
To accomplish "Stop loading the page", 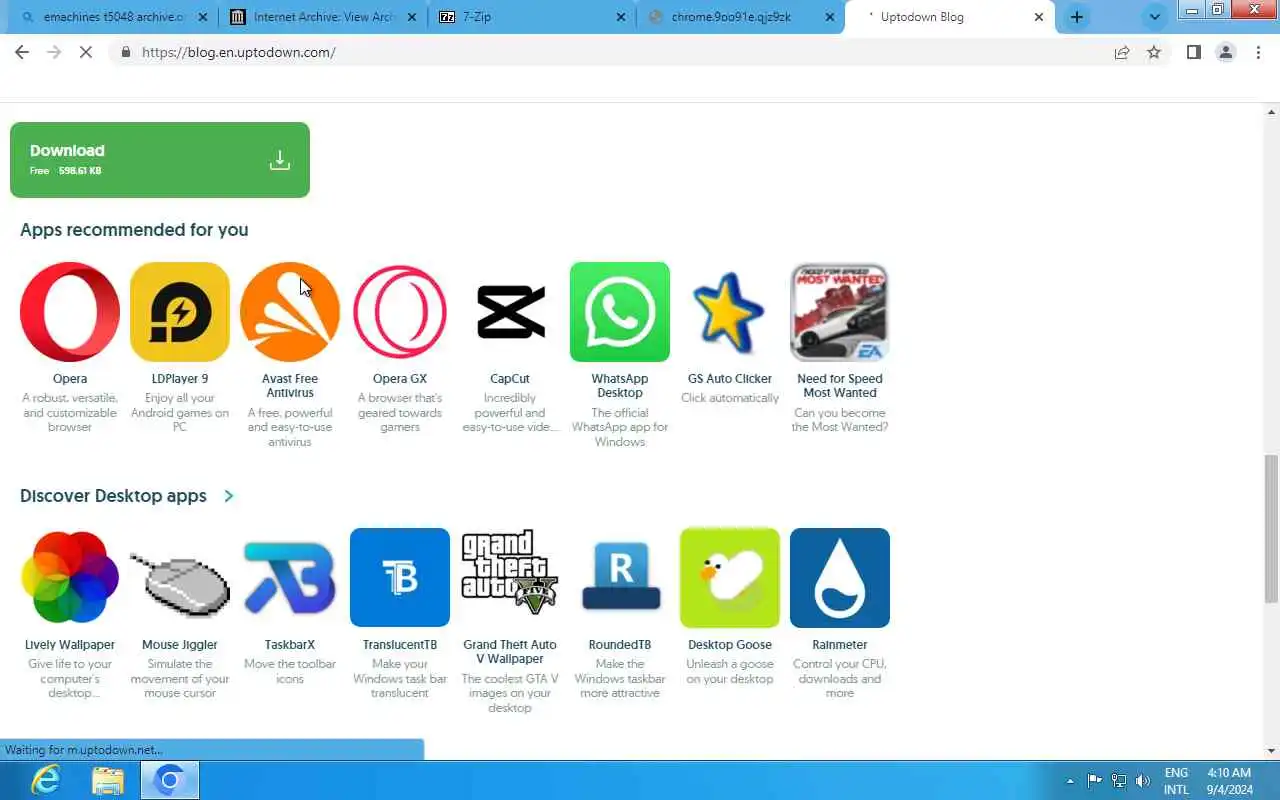I will click(86, 52).
